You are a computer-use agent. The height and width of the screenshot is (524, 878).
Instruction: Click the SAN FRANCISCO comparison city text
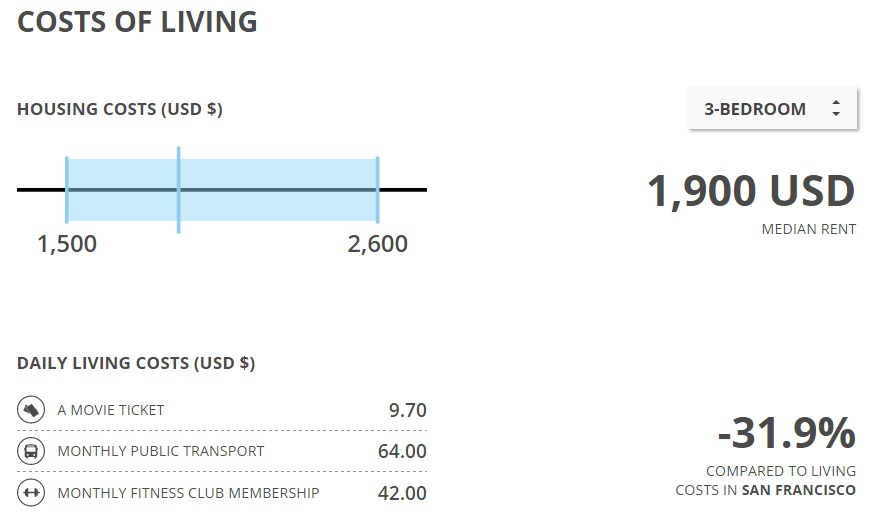coord(798,490)
